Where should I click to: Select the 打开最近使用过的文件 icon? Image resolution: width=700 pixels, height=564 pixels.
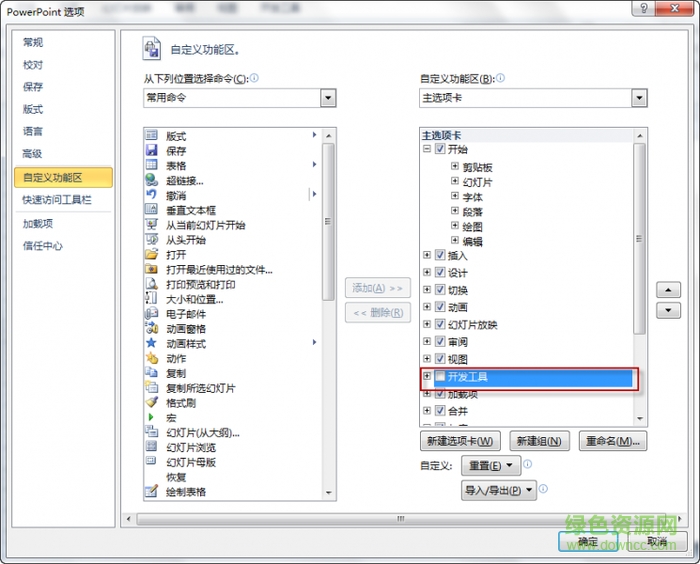point(152,268)
